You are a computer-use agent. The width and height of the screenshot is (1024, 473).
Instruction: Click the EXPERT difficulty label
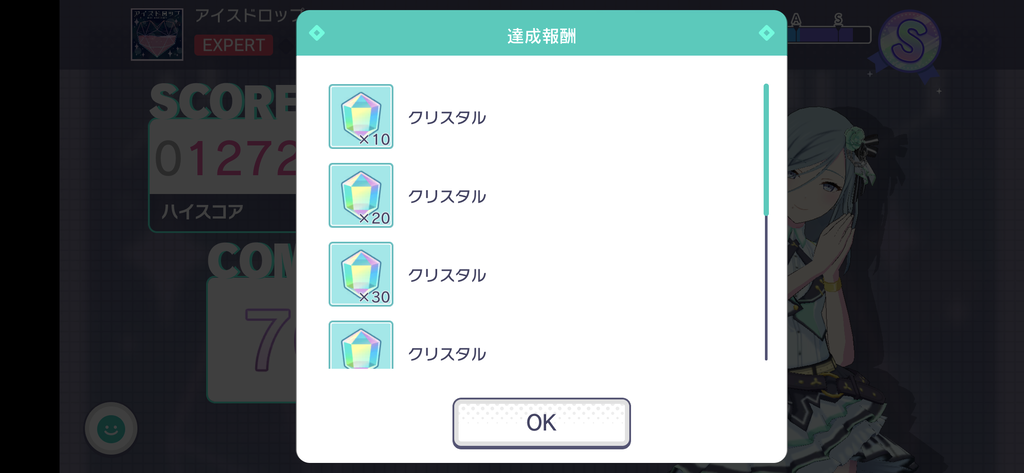tap(234, 45)
